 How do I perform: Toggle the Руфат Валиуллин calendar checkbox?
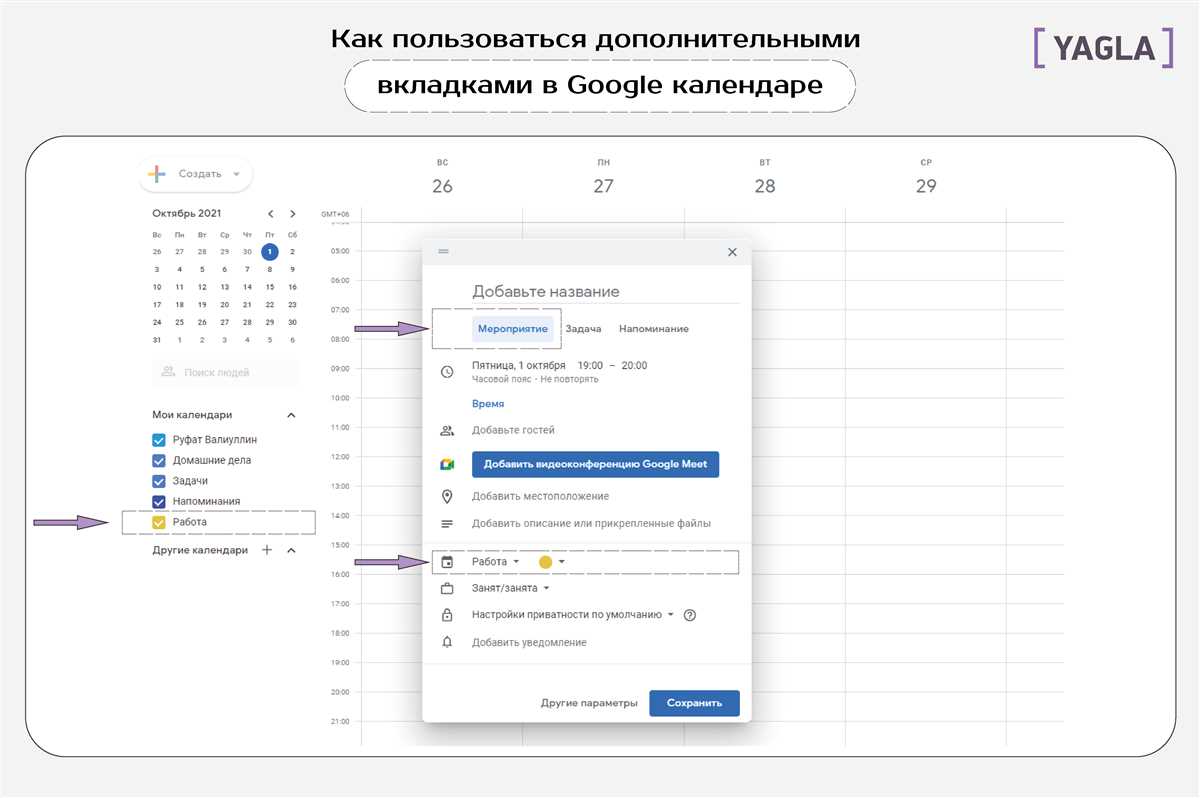pyautogui.click(x=158, y=440)
